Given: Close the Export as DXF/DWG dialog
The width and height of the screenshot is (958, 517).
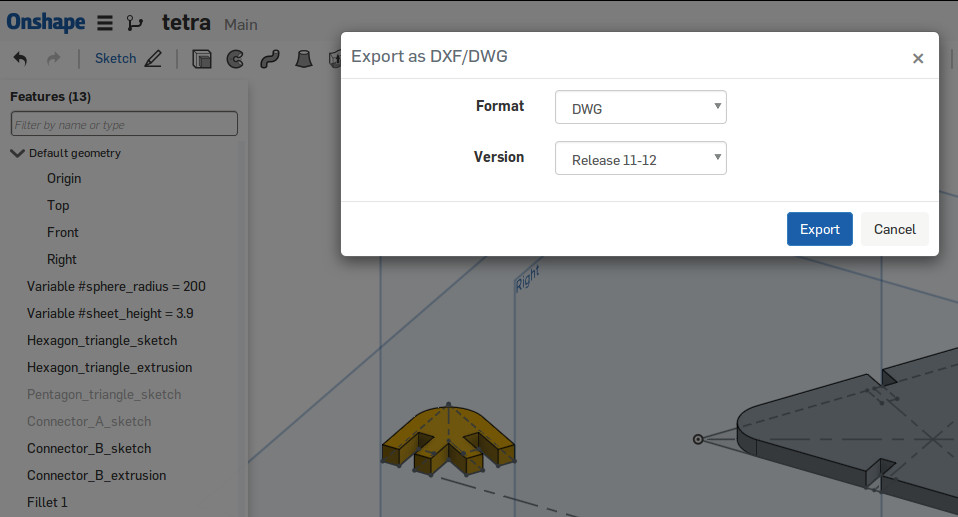Looking at the screenshot, I should (x=918, y=59).
